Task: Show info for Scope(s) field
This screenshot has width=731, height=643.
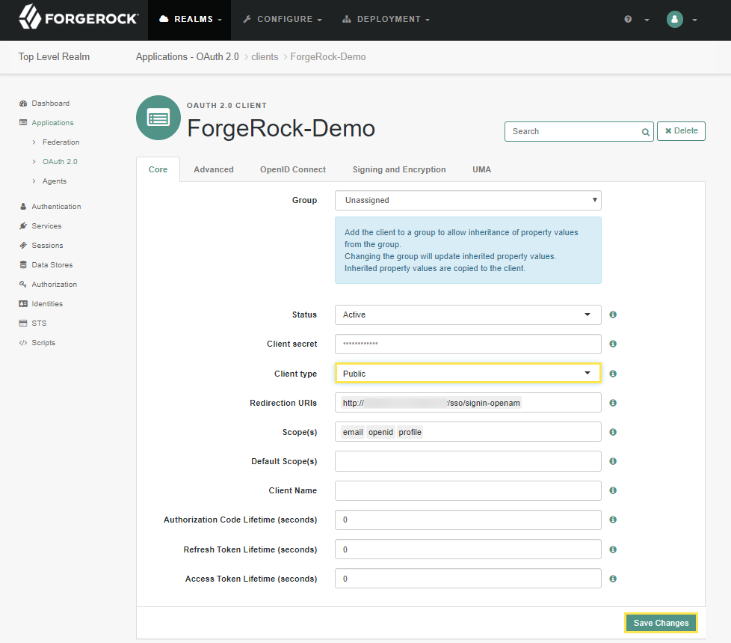Action: coord(613,432)
